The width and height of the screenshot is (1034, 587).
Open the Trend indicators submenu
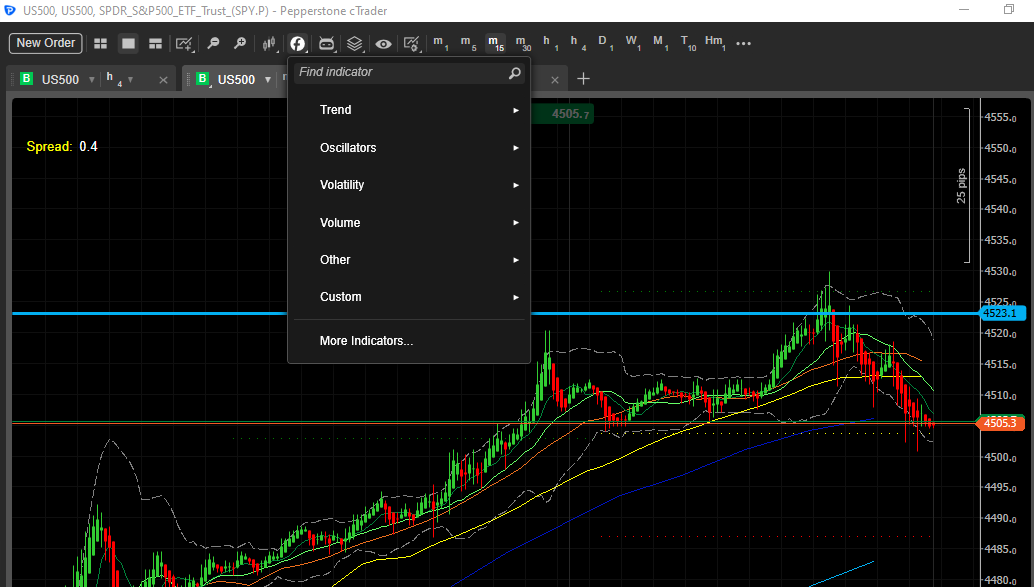409,110
